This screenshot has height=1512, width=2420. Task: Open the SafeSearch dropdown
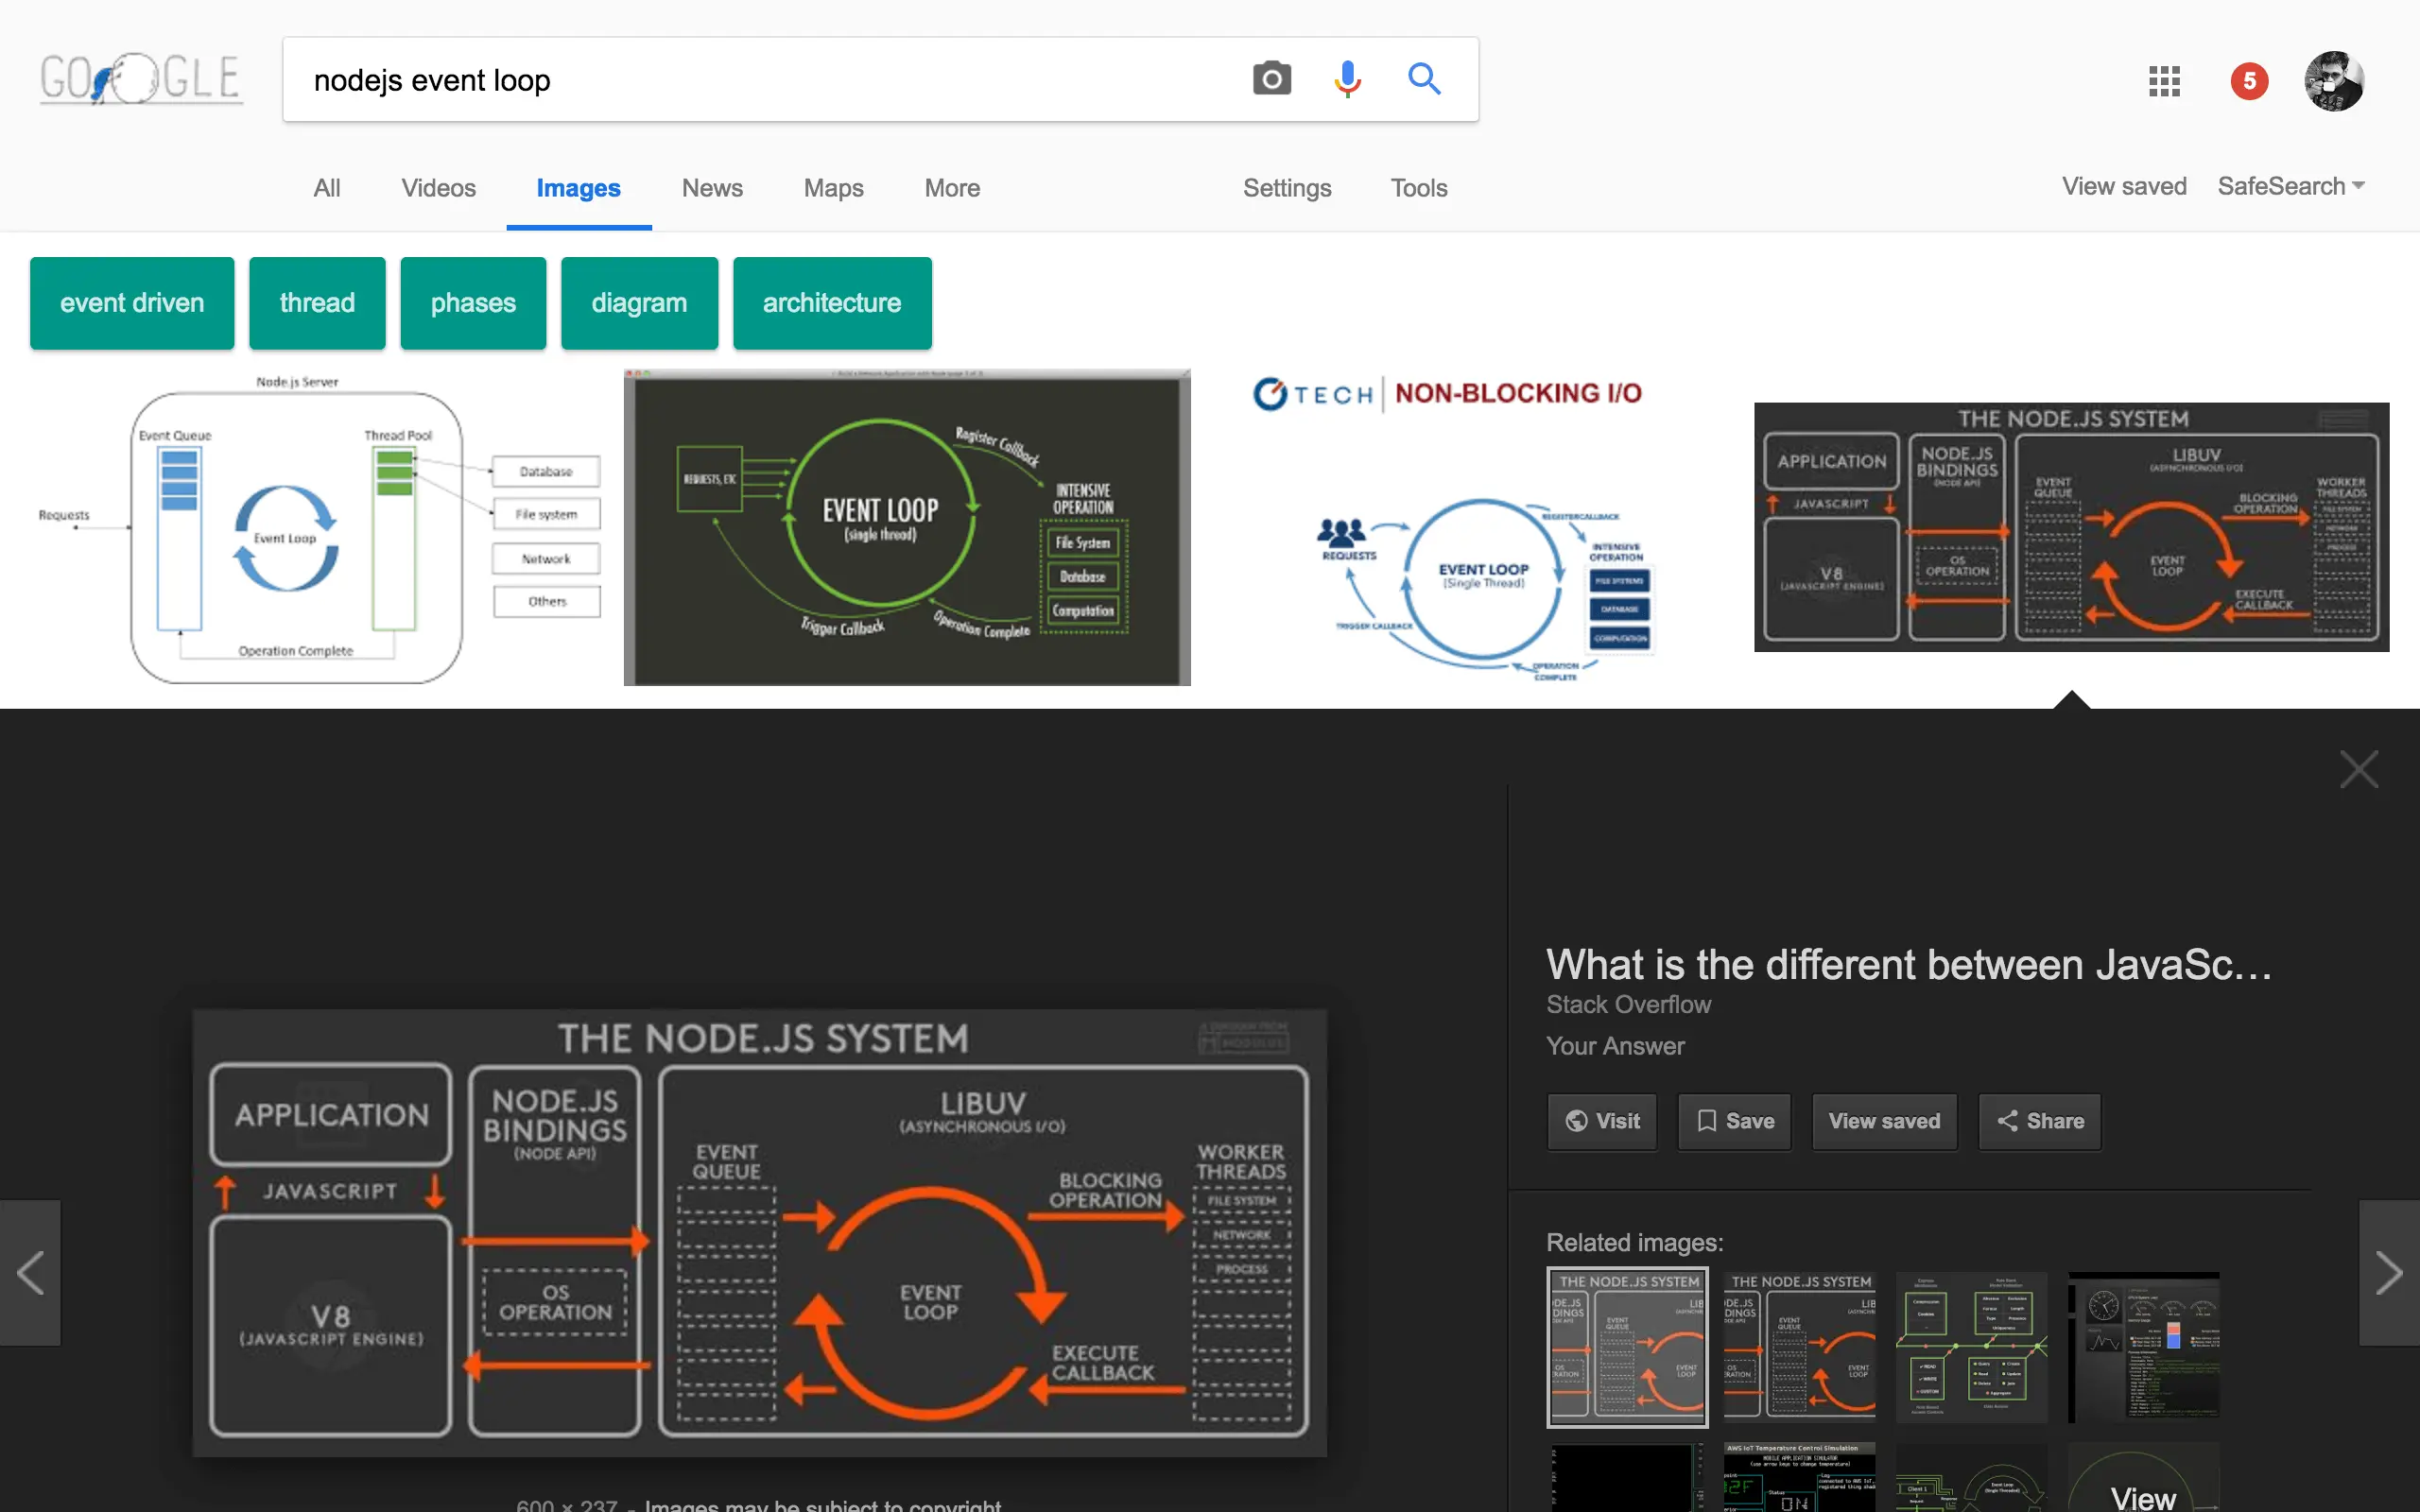pos(2290,186)
